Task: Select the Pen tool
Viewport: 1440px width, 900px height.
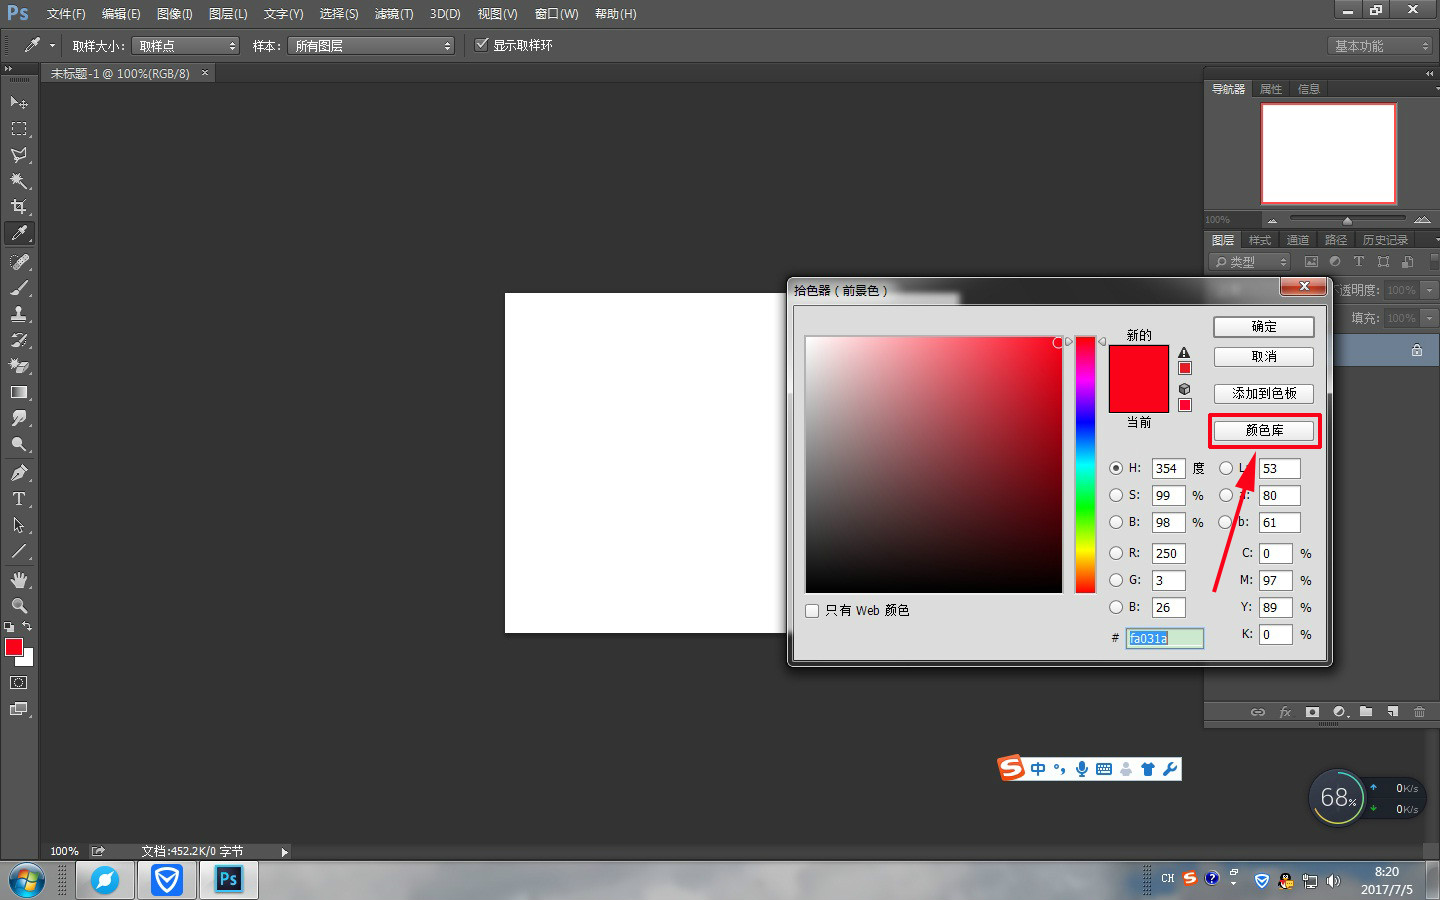Action: (x=19, y=473)
